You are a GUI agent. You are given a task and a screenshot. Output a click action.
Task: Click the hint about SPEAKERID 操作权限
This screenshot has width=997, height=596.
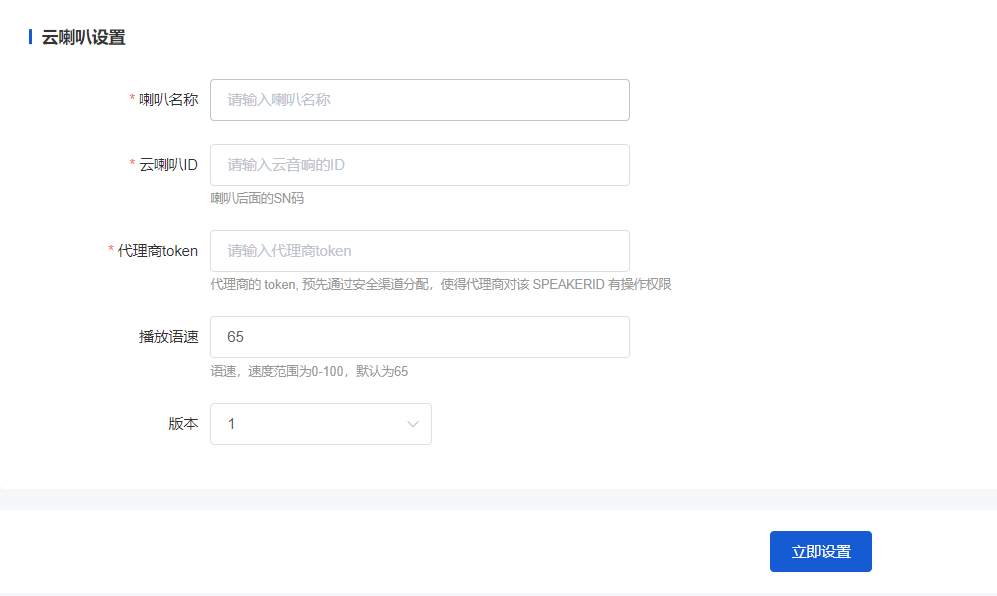tap(441, 284)
